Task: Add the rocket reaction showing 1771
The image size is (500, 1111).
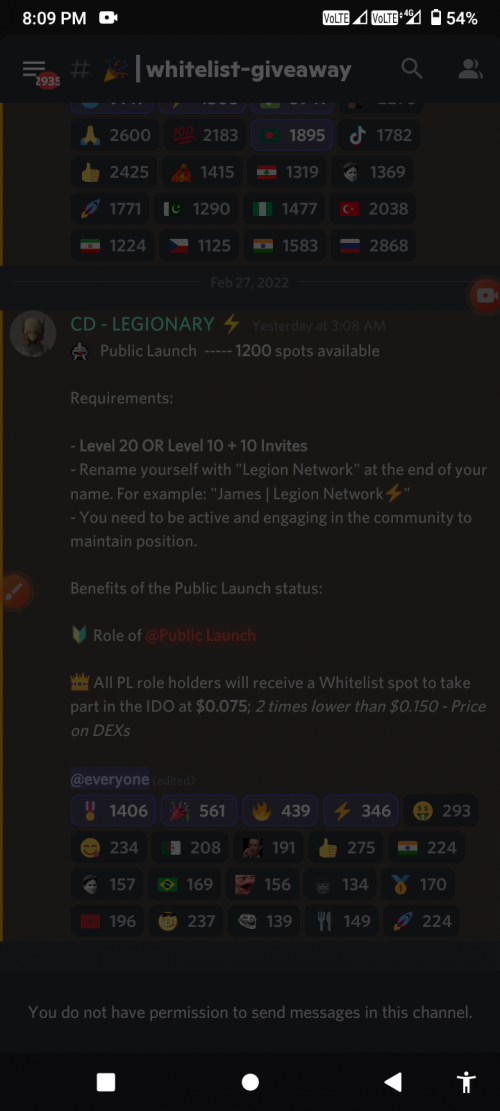Action: click(x=110, y=208)
